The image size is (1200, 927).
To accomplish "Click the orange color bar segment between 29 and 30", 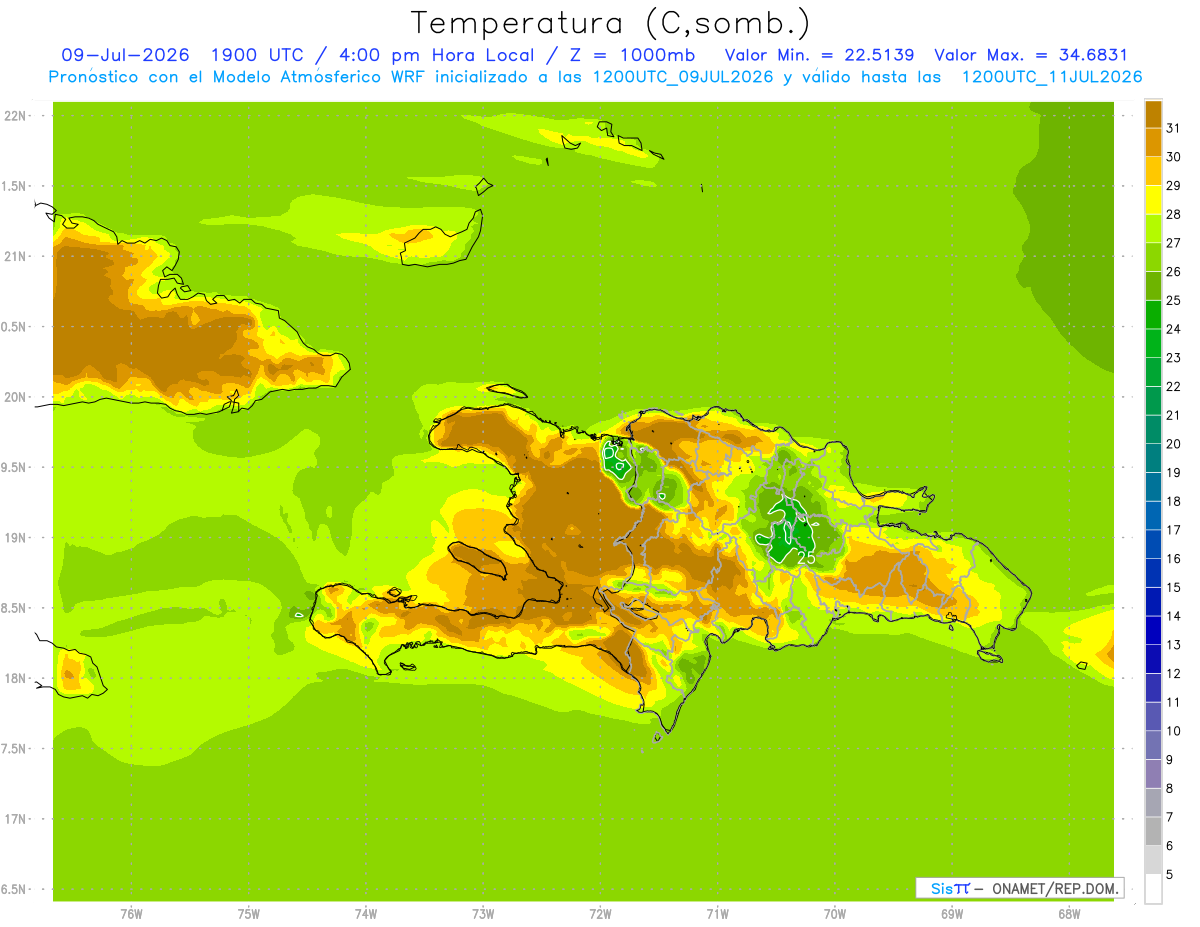I will pos(1153,170).
